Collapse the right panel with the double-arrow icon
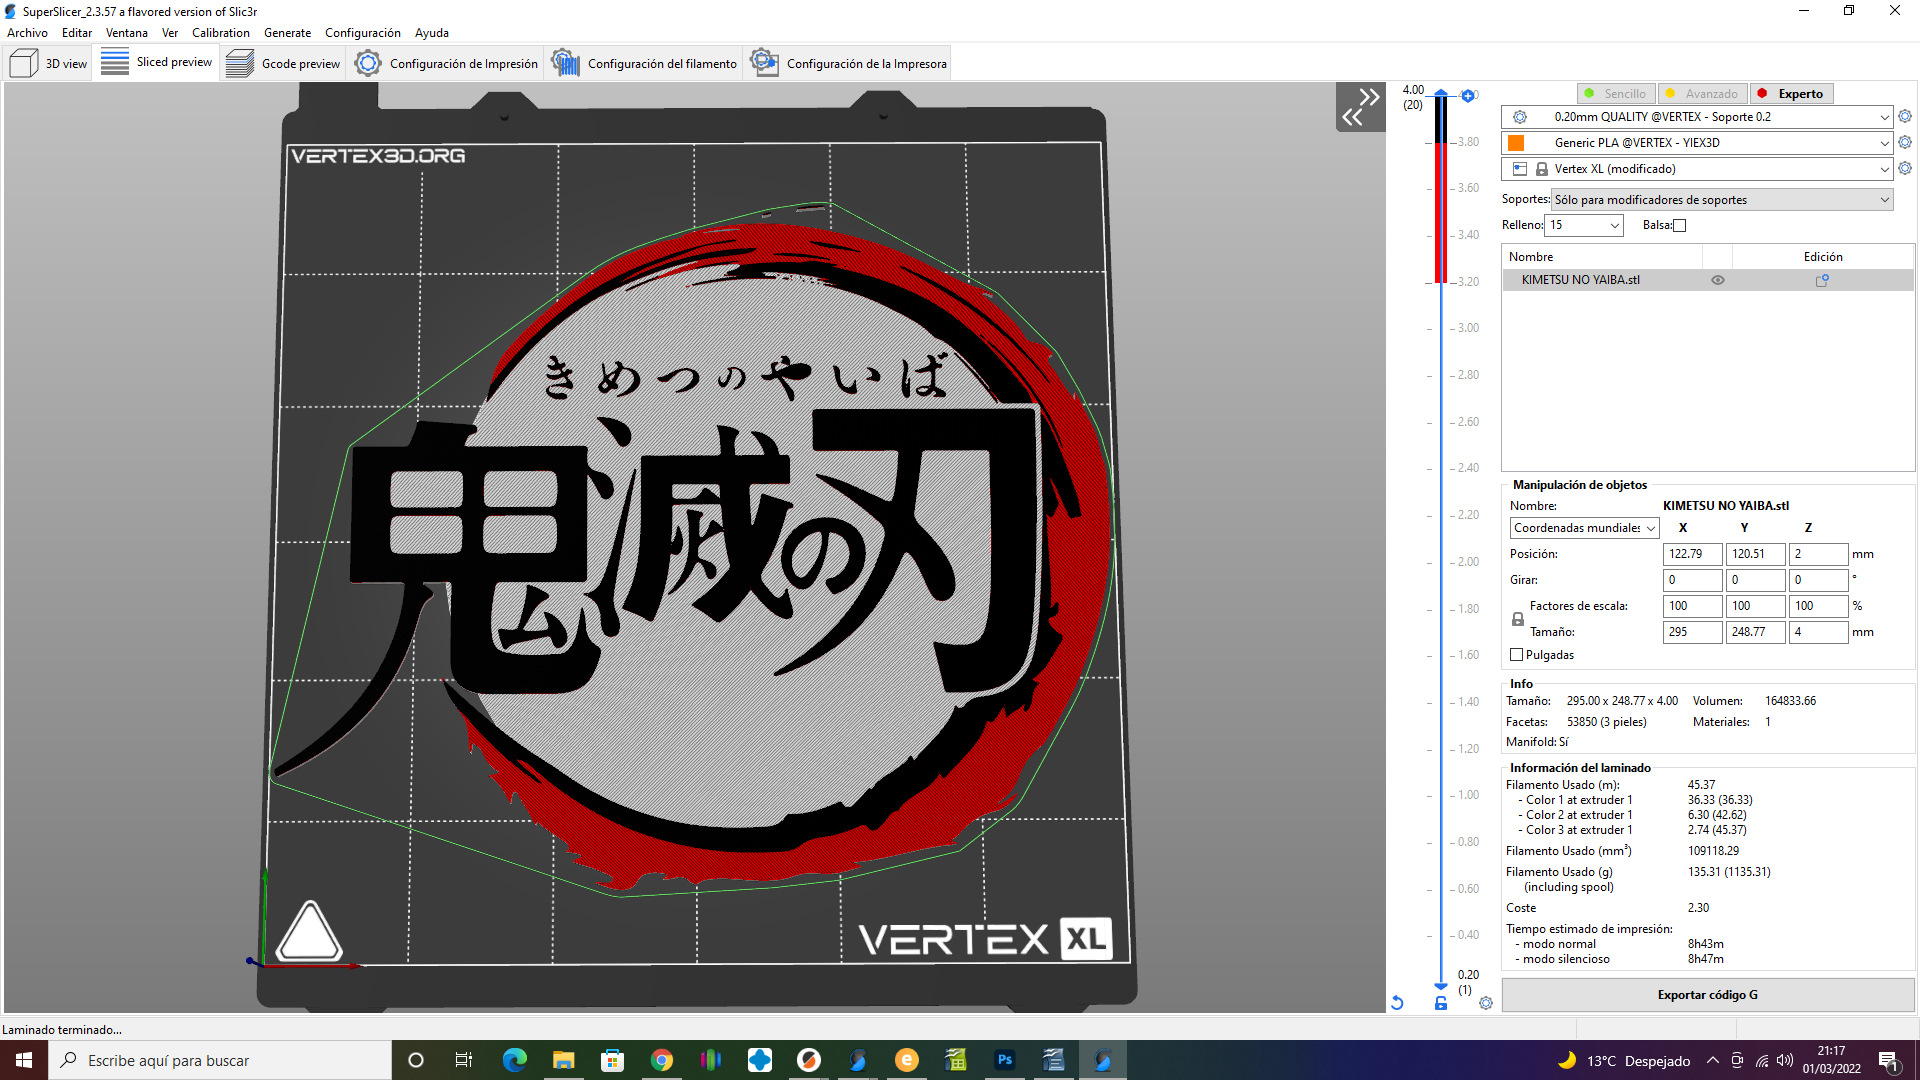 tap(1360, 106)
